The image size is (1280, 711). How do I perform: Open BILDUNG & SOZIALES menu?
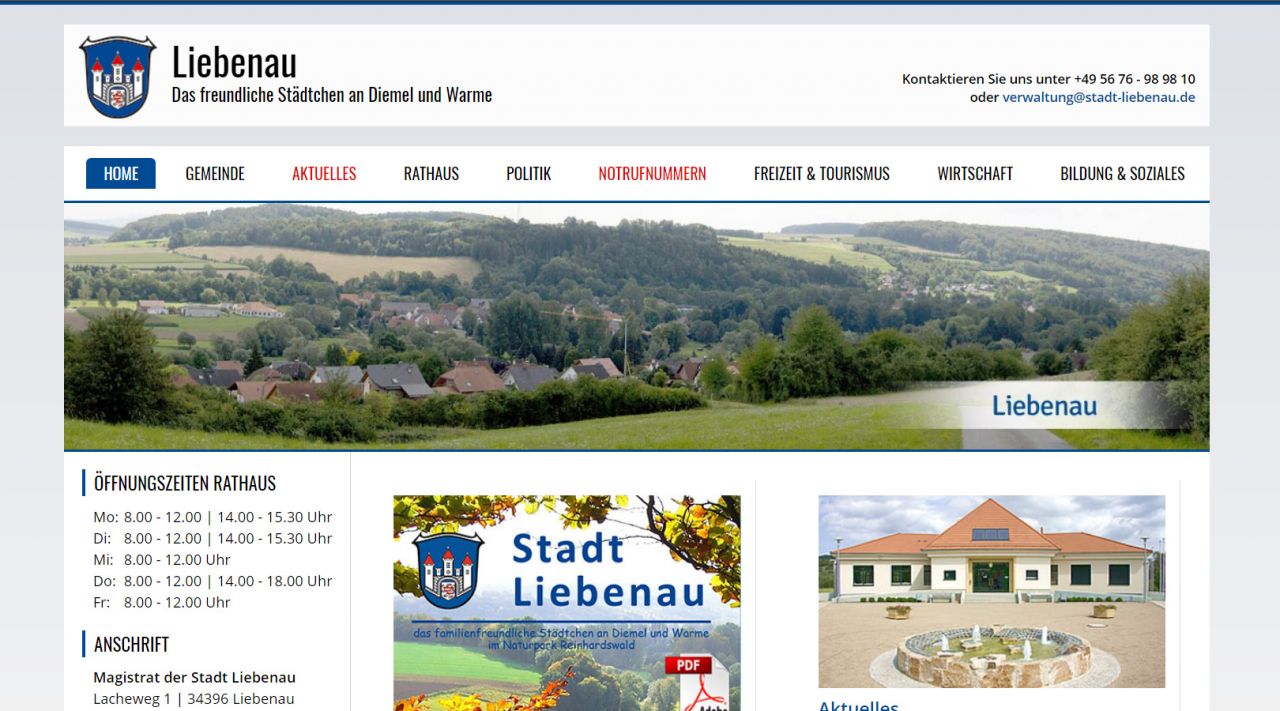tap(1122, 173)
